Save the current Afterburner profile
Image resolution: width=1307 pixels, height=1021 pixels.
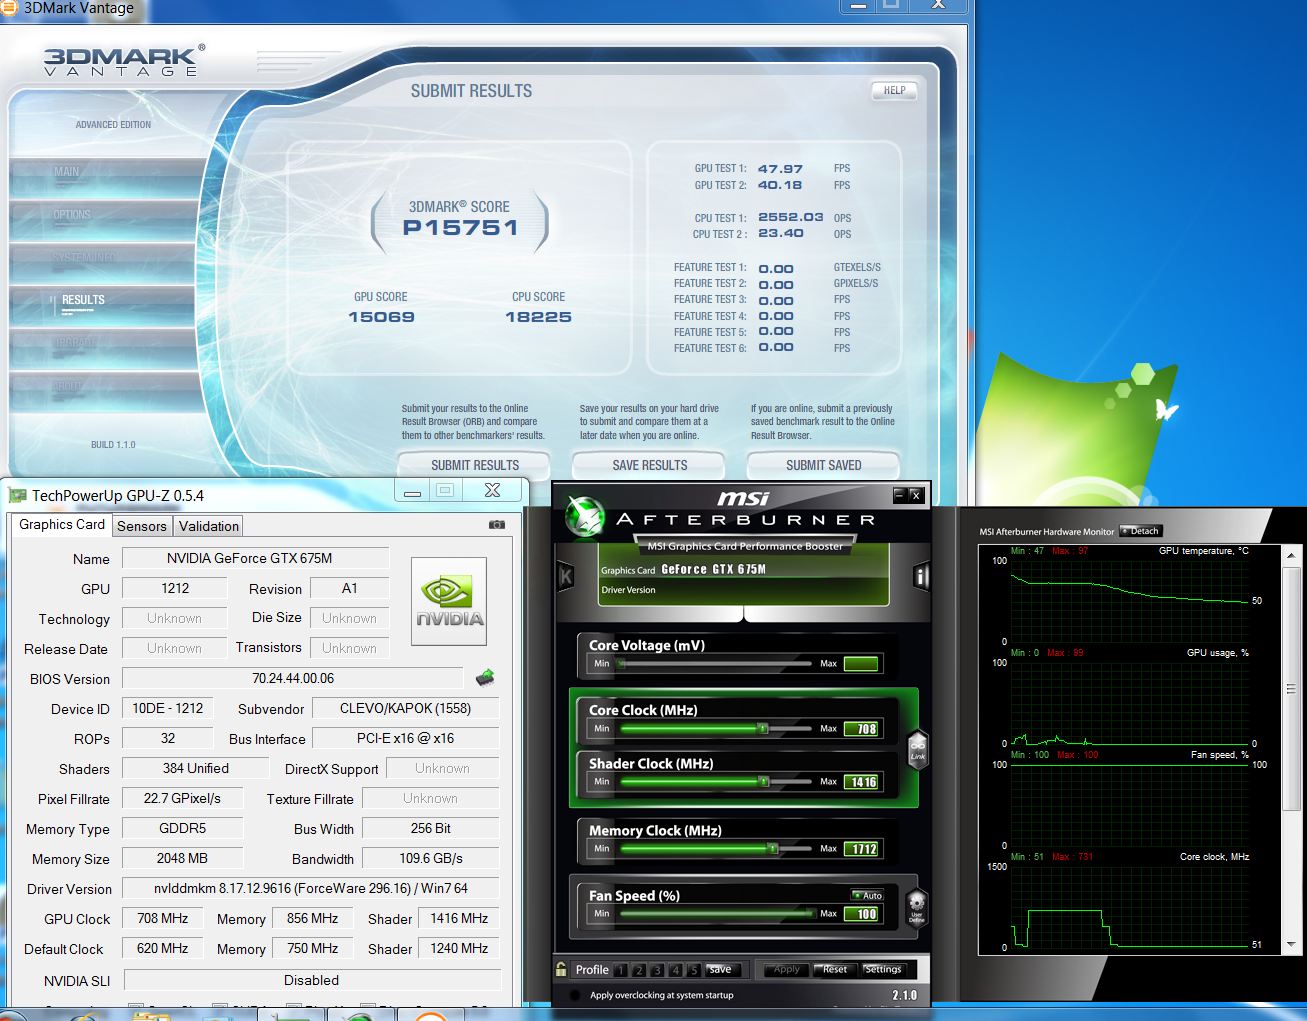(x=720, y=970)
